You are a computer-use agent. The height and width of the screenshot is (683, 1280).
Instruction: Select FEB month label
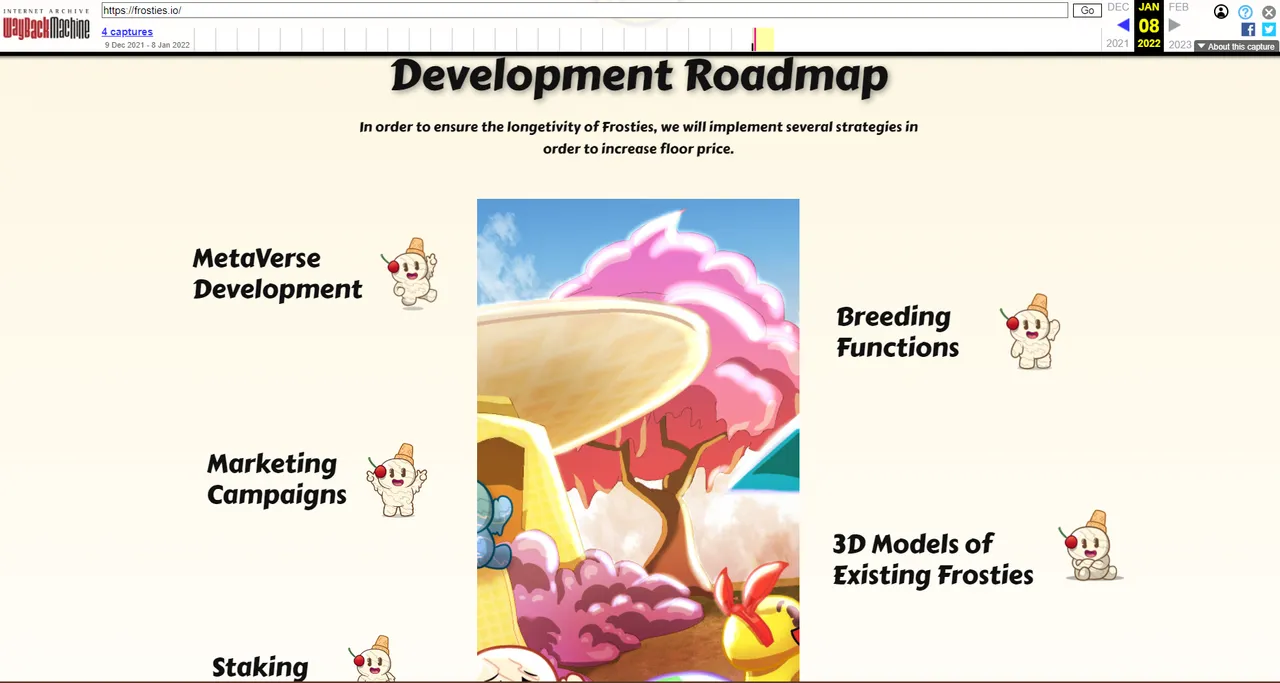[x=1179, y=7]
